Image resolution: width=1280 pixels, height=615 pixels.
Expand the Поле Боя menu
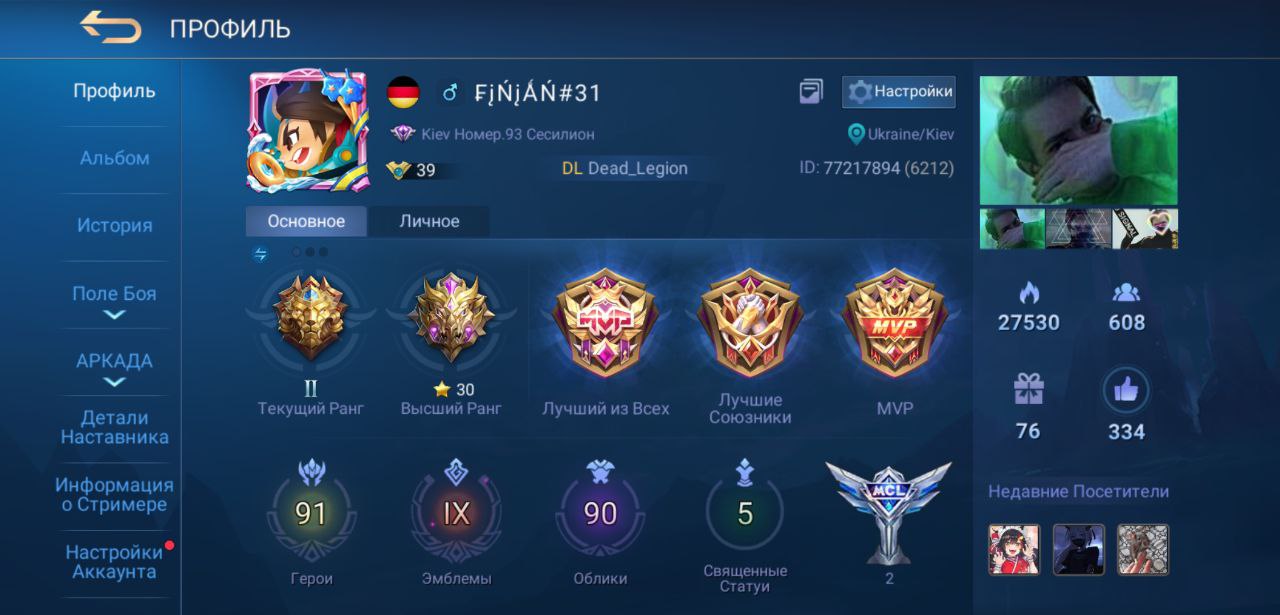point(114,301)
